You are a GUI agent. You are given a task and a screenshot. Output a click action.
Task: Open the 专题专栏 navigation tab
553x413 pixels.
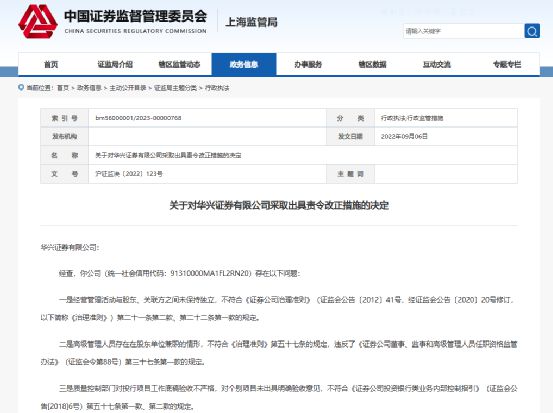click(x=507, y=64)
